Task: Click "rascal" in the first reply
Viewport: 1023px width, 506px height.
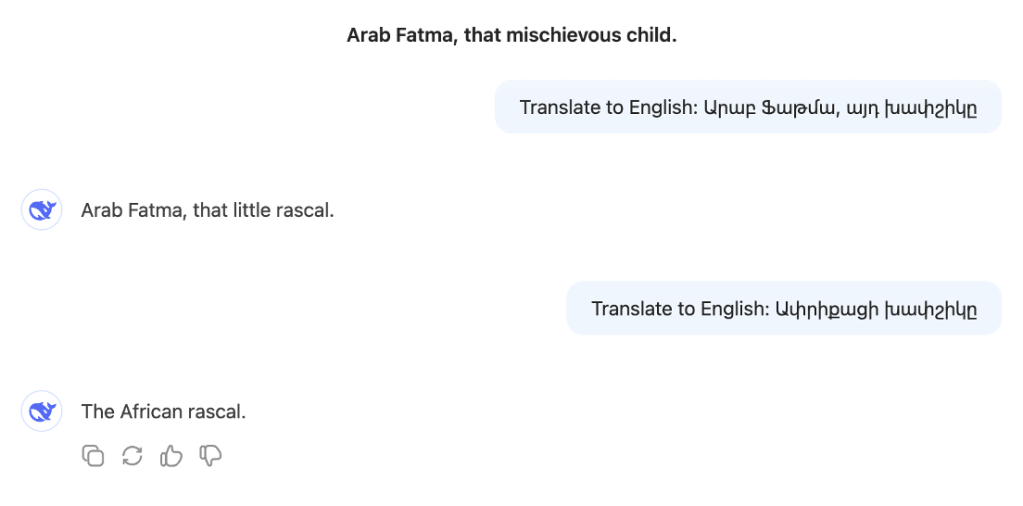Action: tap(304, 211)
